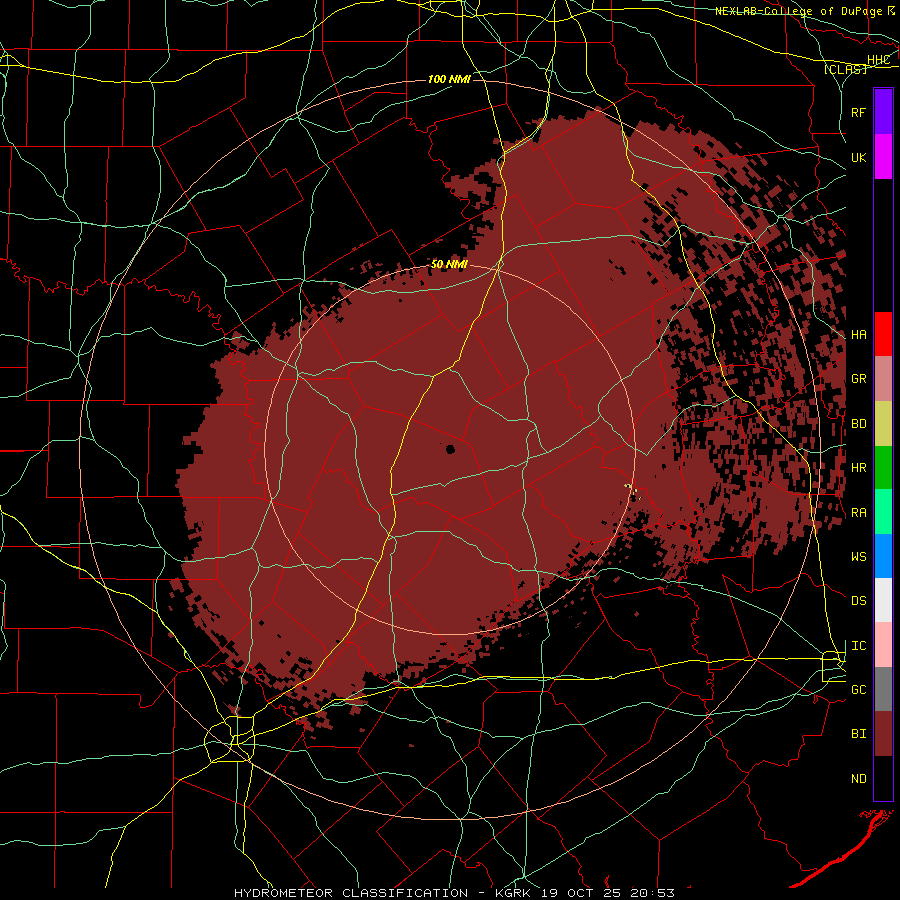Click the GR legend label
The width and height of the screenshot is (900, 900).
click(858, 379)
